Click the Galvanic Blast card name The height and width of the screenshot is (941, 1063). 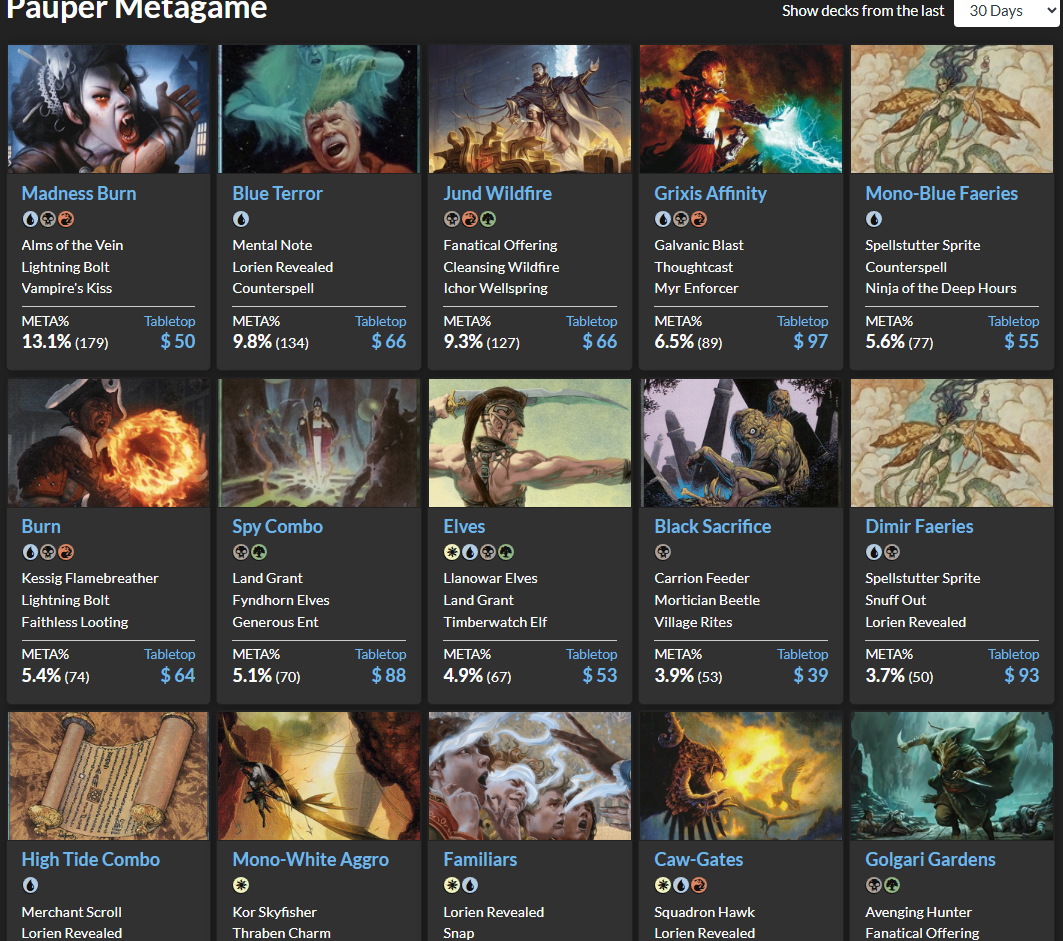699,245
